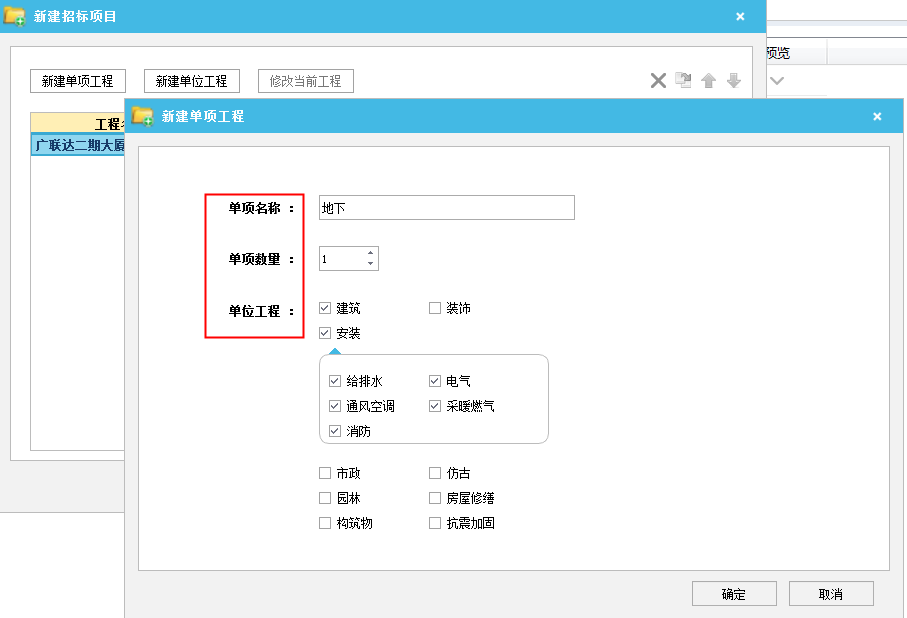Increase 单项数量 with the up spinner arrow
The width and height of the screenshot is (907, 618).
coord(371,253)
